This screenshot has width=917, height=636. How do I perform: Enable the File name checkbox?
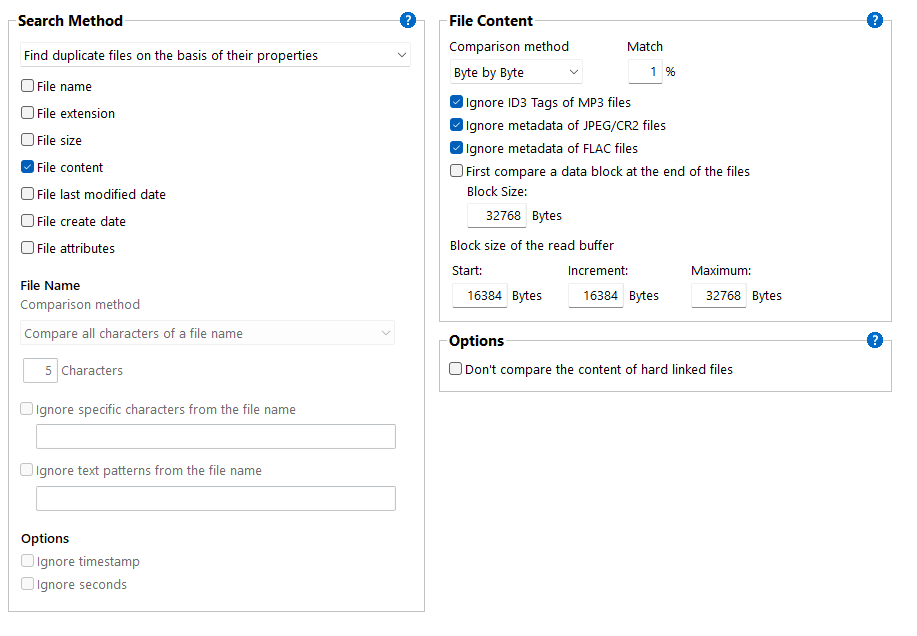(x=28, y=87)
